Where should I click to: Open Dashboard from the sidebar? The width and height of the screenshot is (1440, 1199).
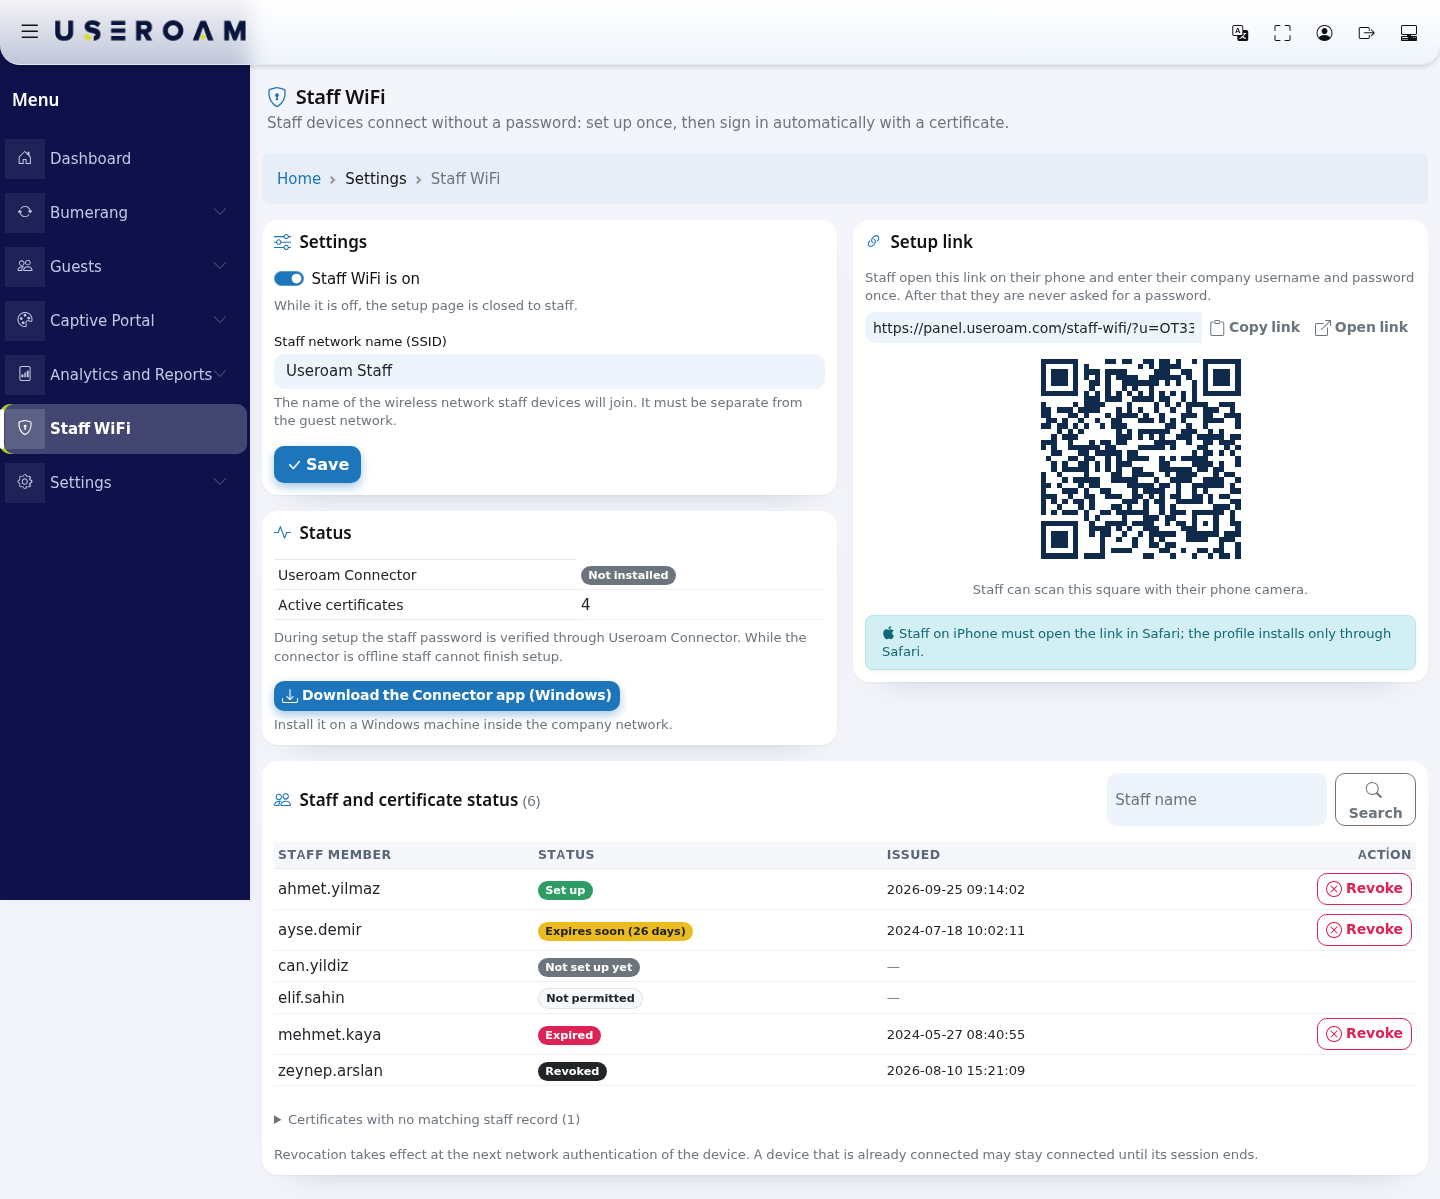click(125, 158)
